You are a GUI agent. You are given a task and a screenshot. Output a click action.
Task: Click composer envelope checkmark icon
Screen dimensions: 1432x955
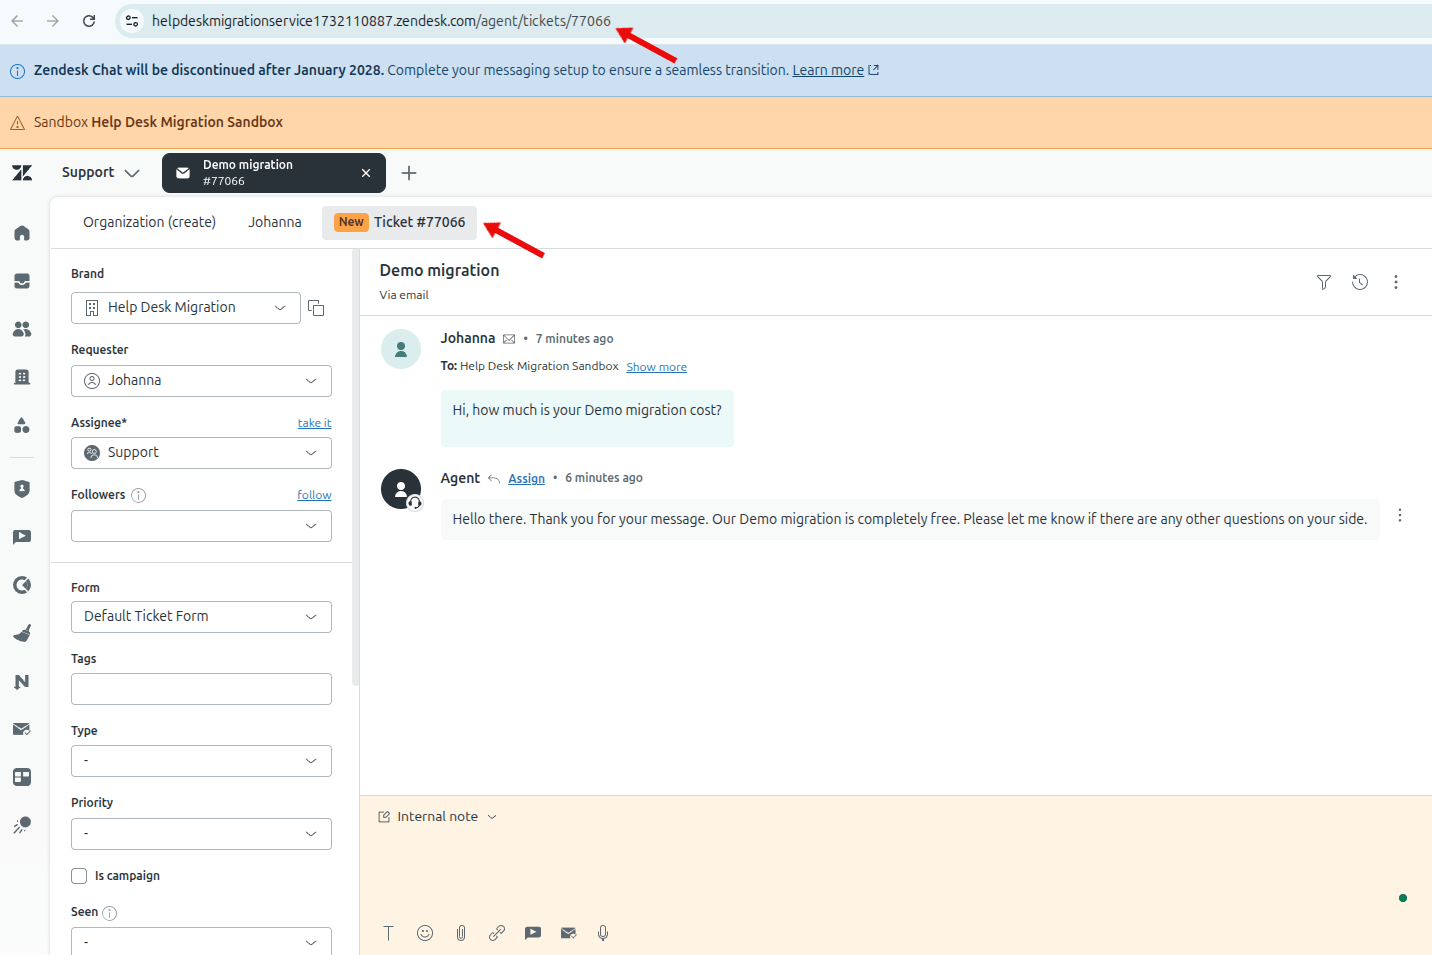click(568, 933)
